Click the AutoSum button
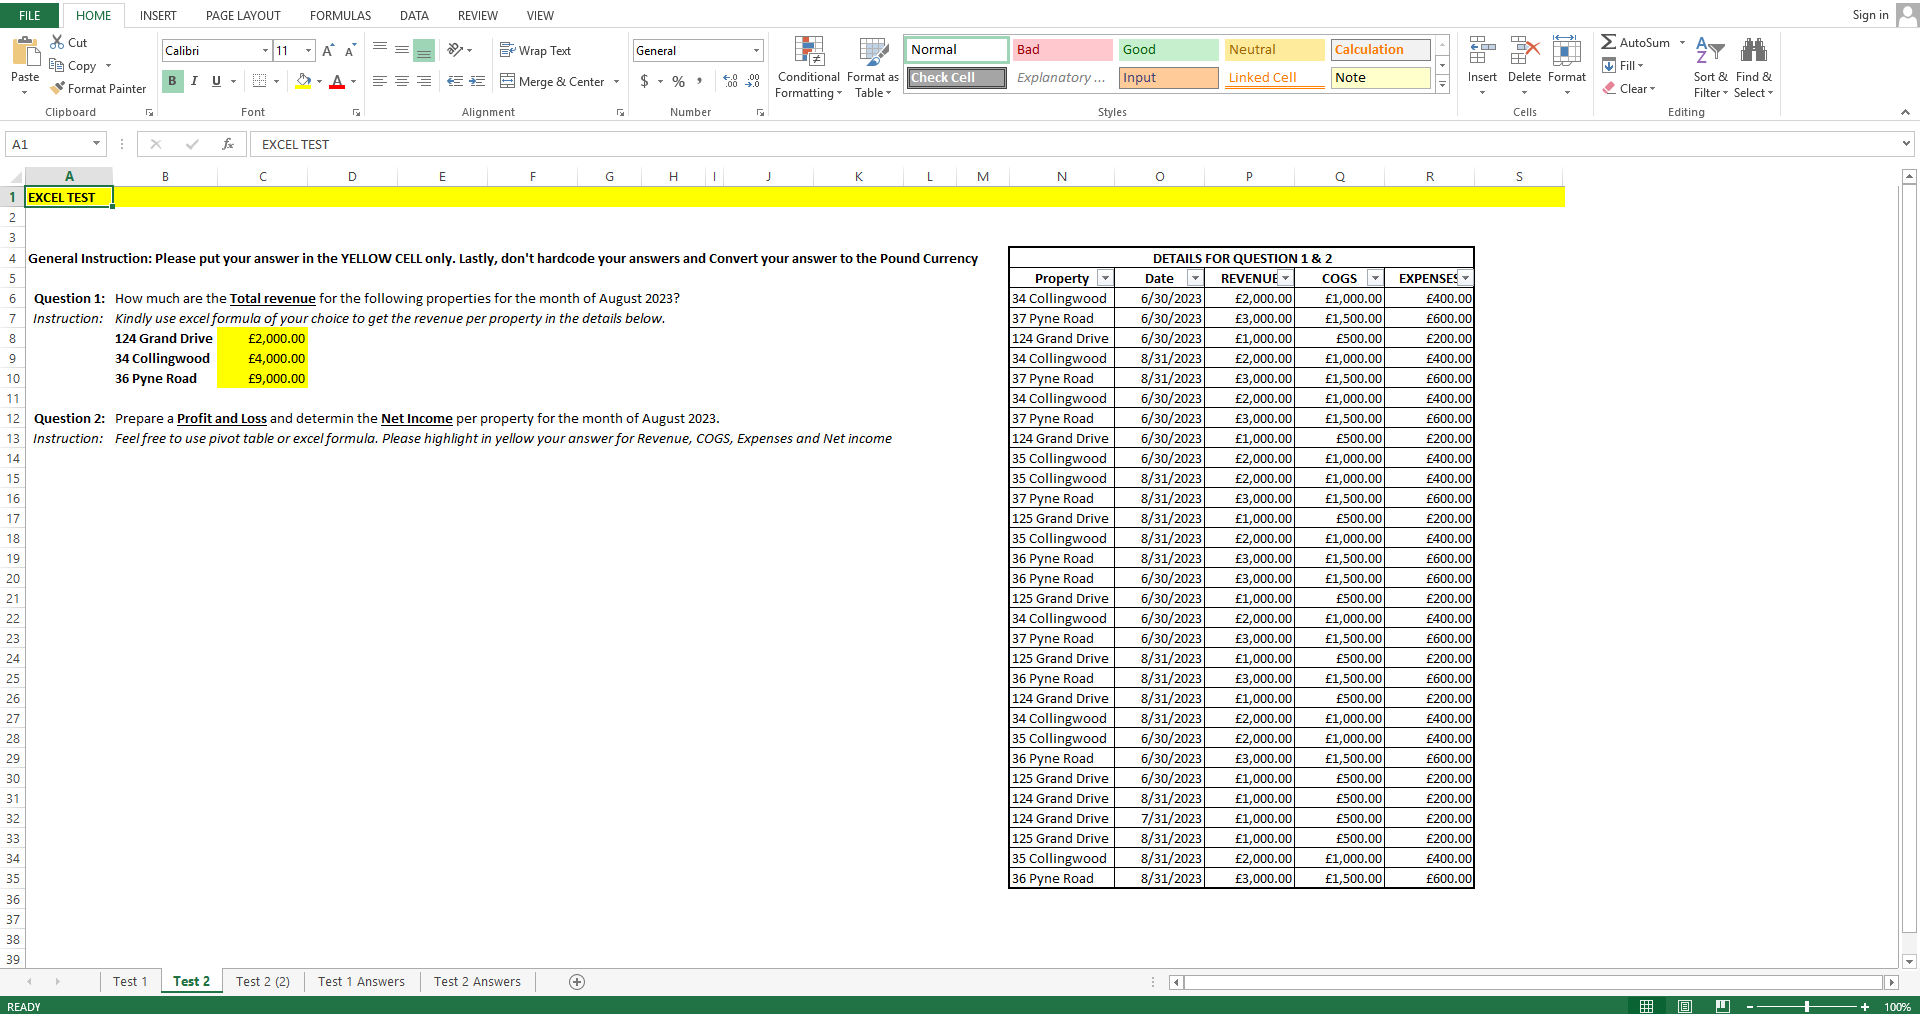 point(1635,43)
